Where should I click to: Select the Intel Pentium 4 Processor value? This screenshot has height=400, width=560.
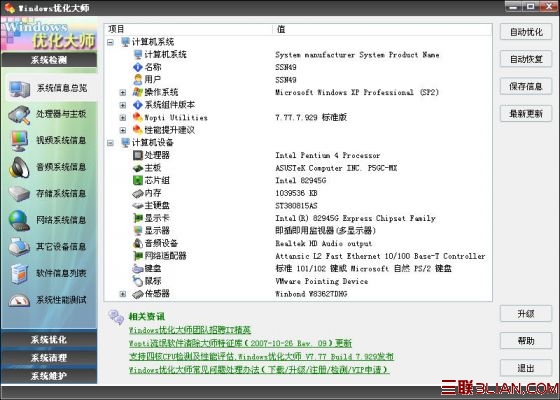tap(328, 155)
